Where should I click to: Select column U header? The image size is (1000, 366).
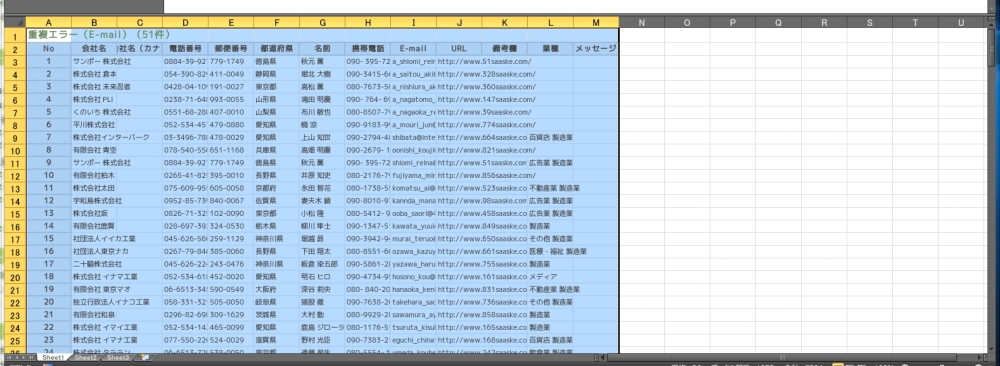(x=960, y=22)
